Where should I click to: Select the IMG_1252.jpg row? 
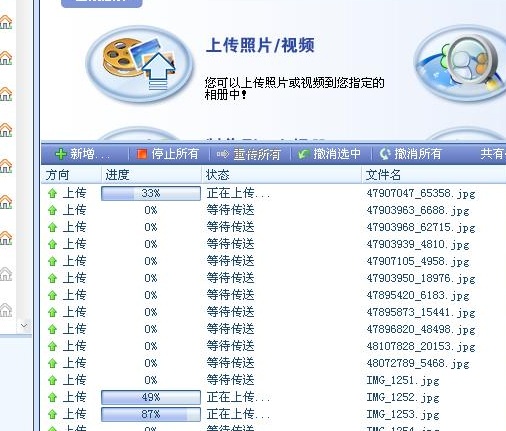coord(273,397)
